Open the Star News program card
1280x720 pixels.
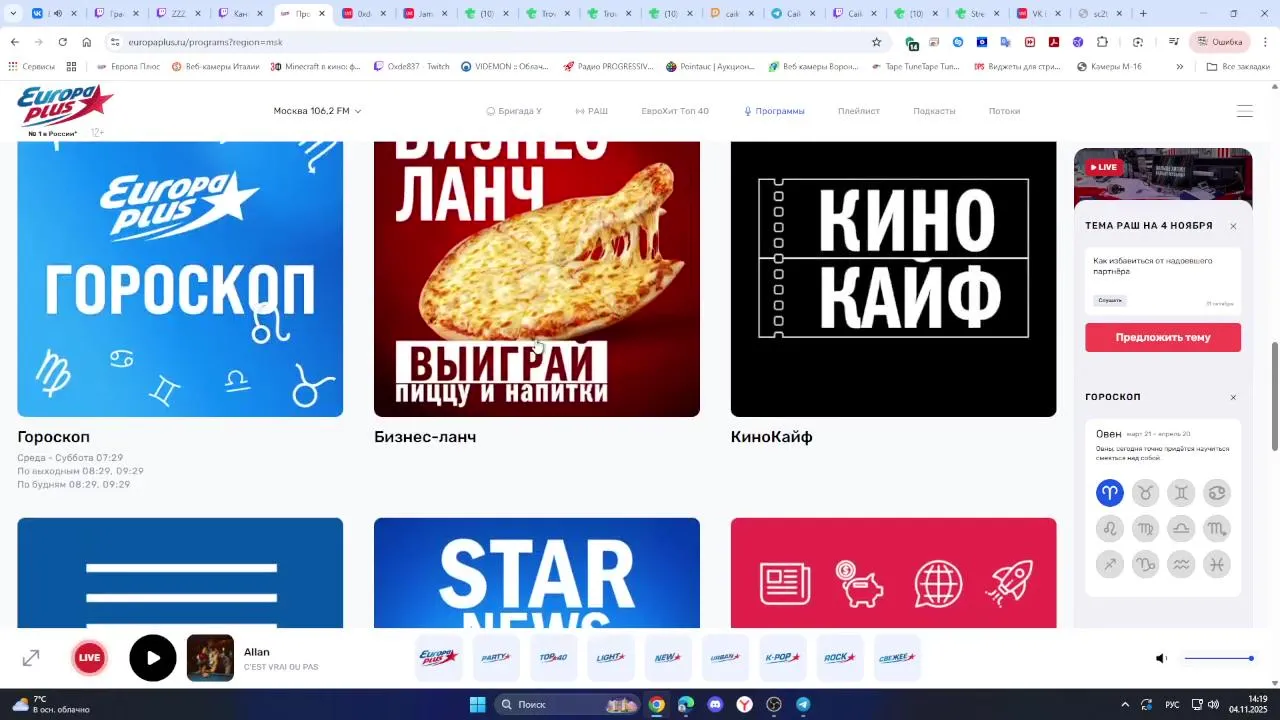[537, 573]
